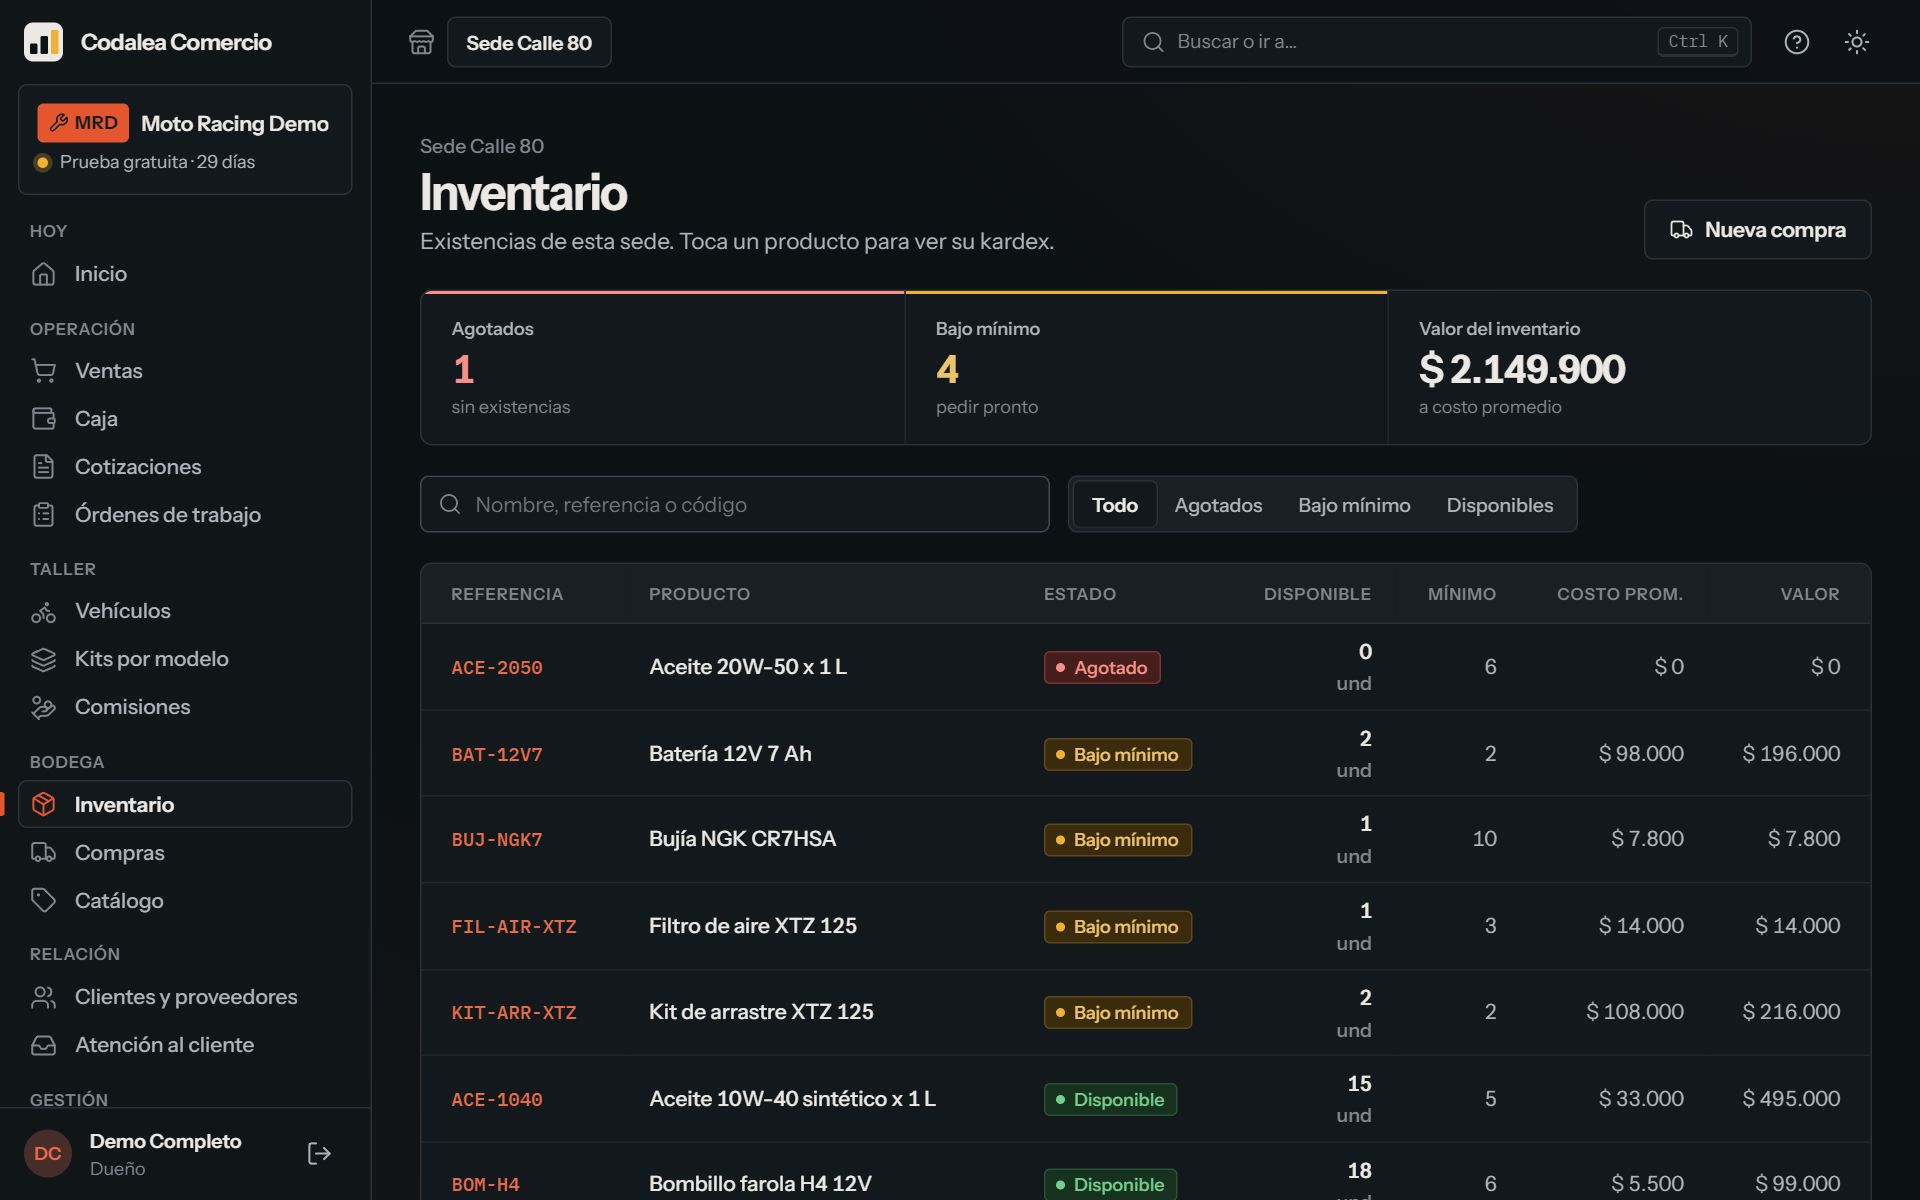The width and height of the screenshot is (1920, 1200).
Task: Select the Todo filter tab
Action: (1114, 505)
